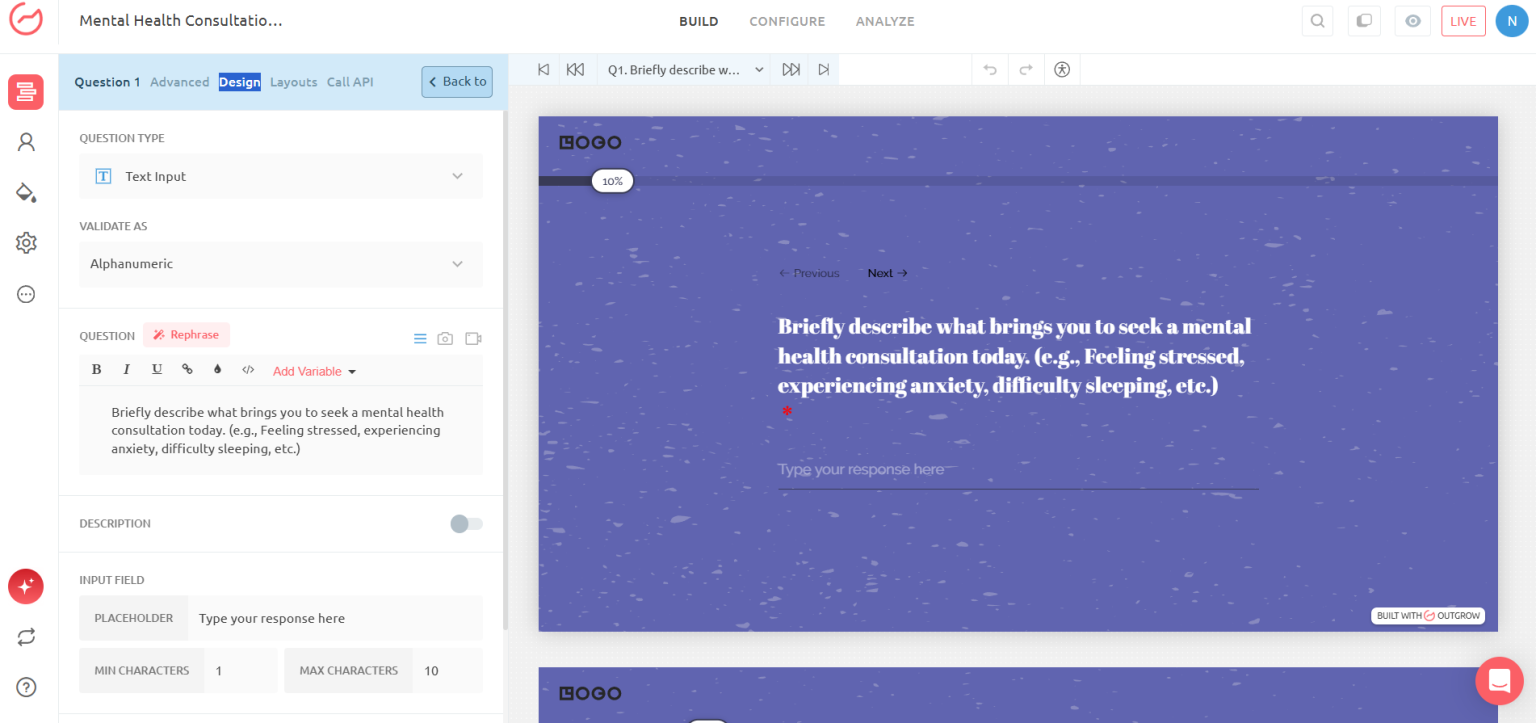Open the accessibility icon in toolbar

point(1062,70)
